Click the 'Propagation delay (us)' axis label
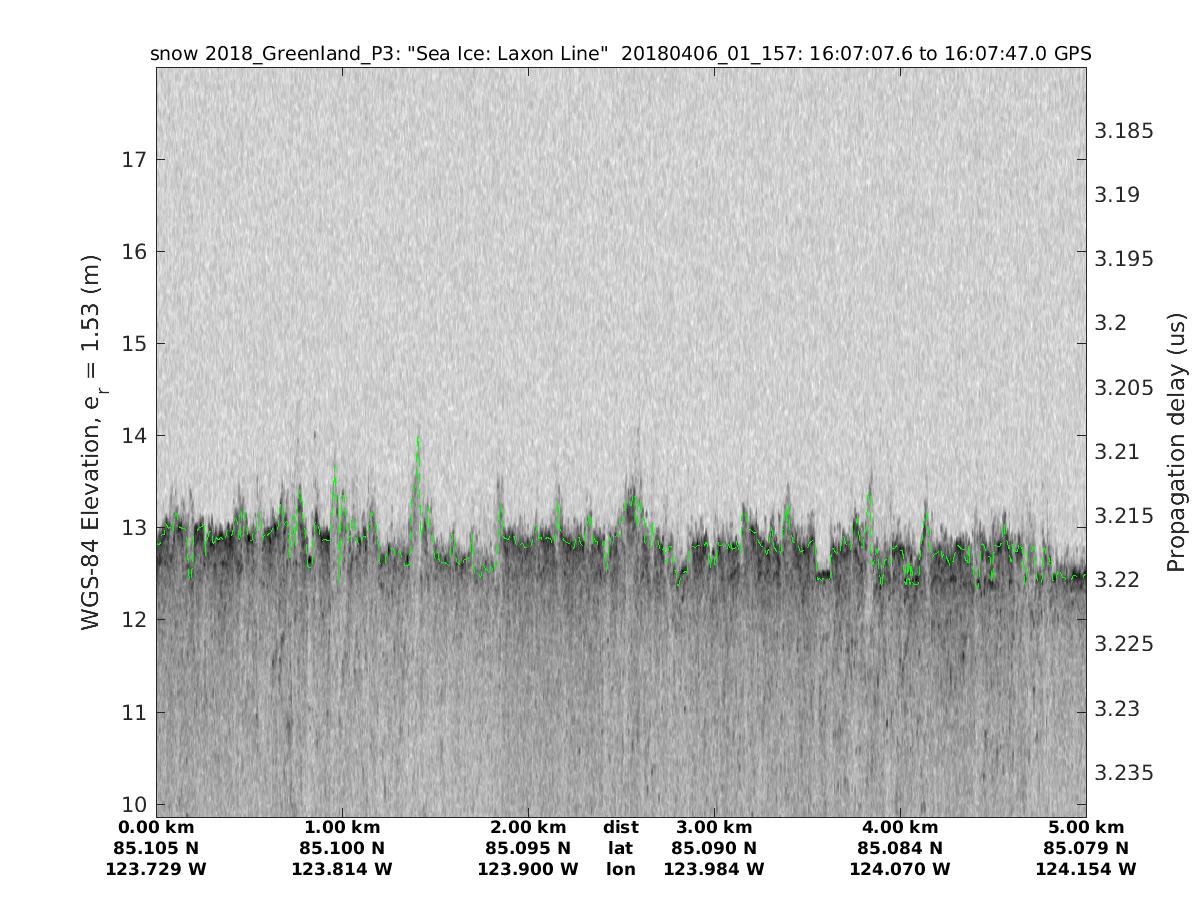Screen dimensions: 1200x900 (1176, 442)
